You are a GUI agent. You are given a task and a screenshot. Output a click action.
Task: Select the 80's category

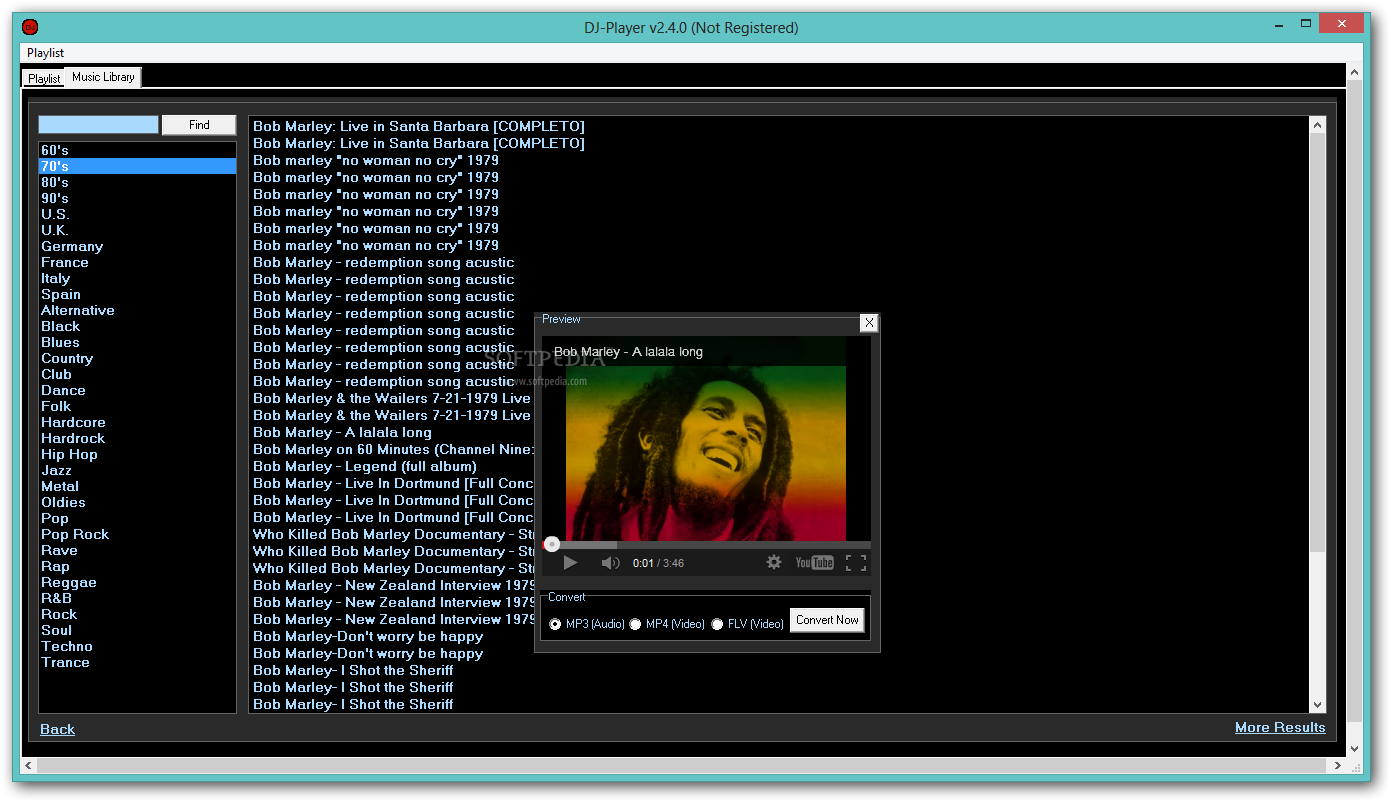click(x=137, y=182)
